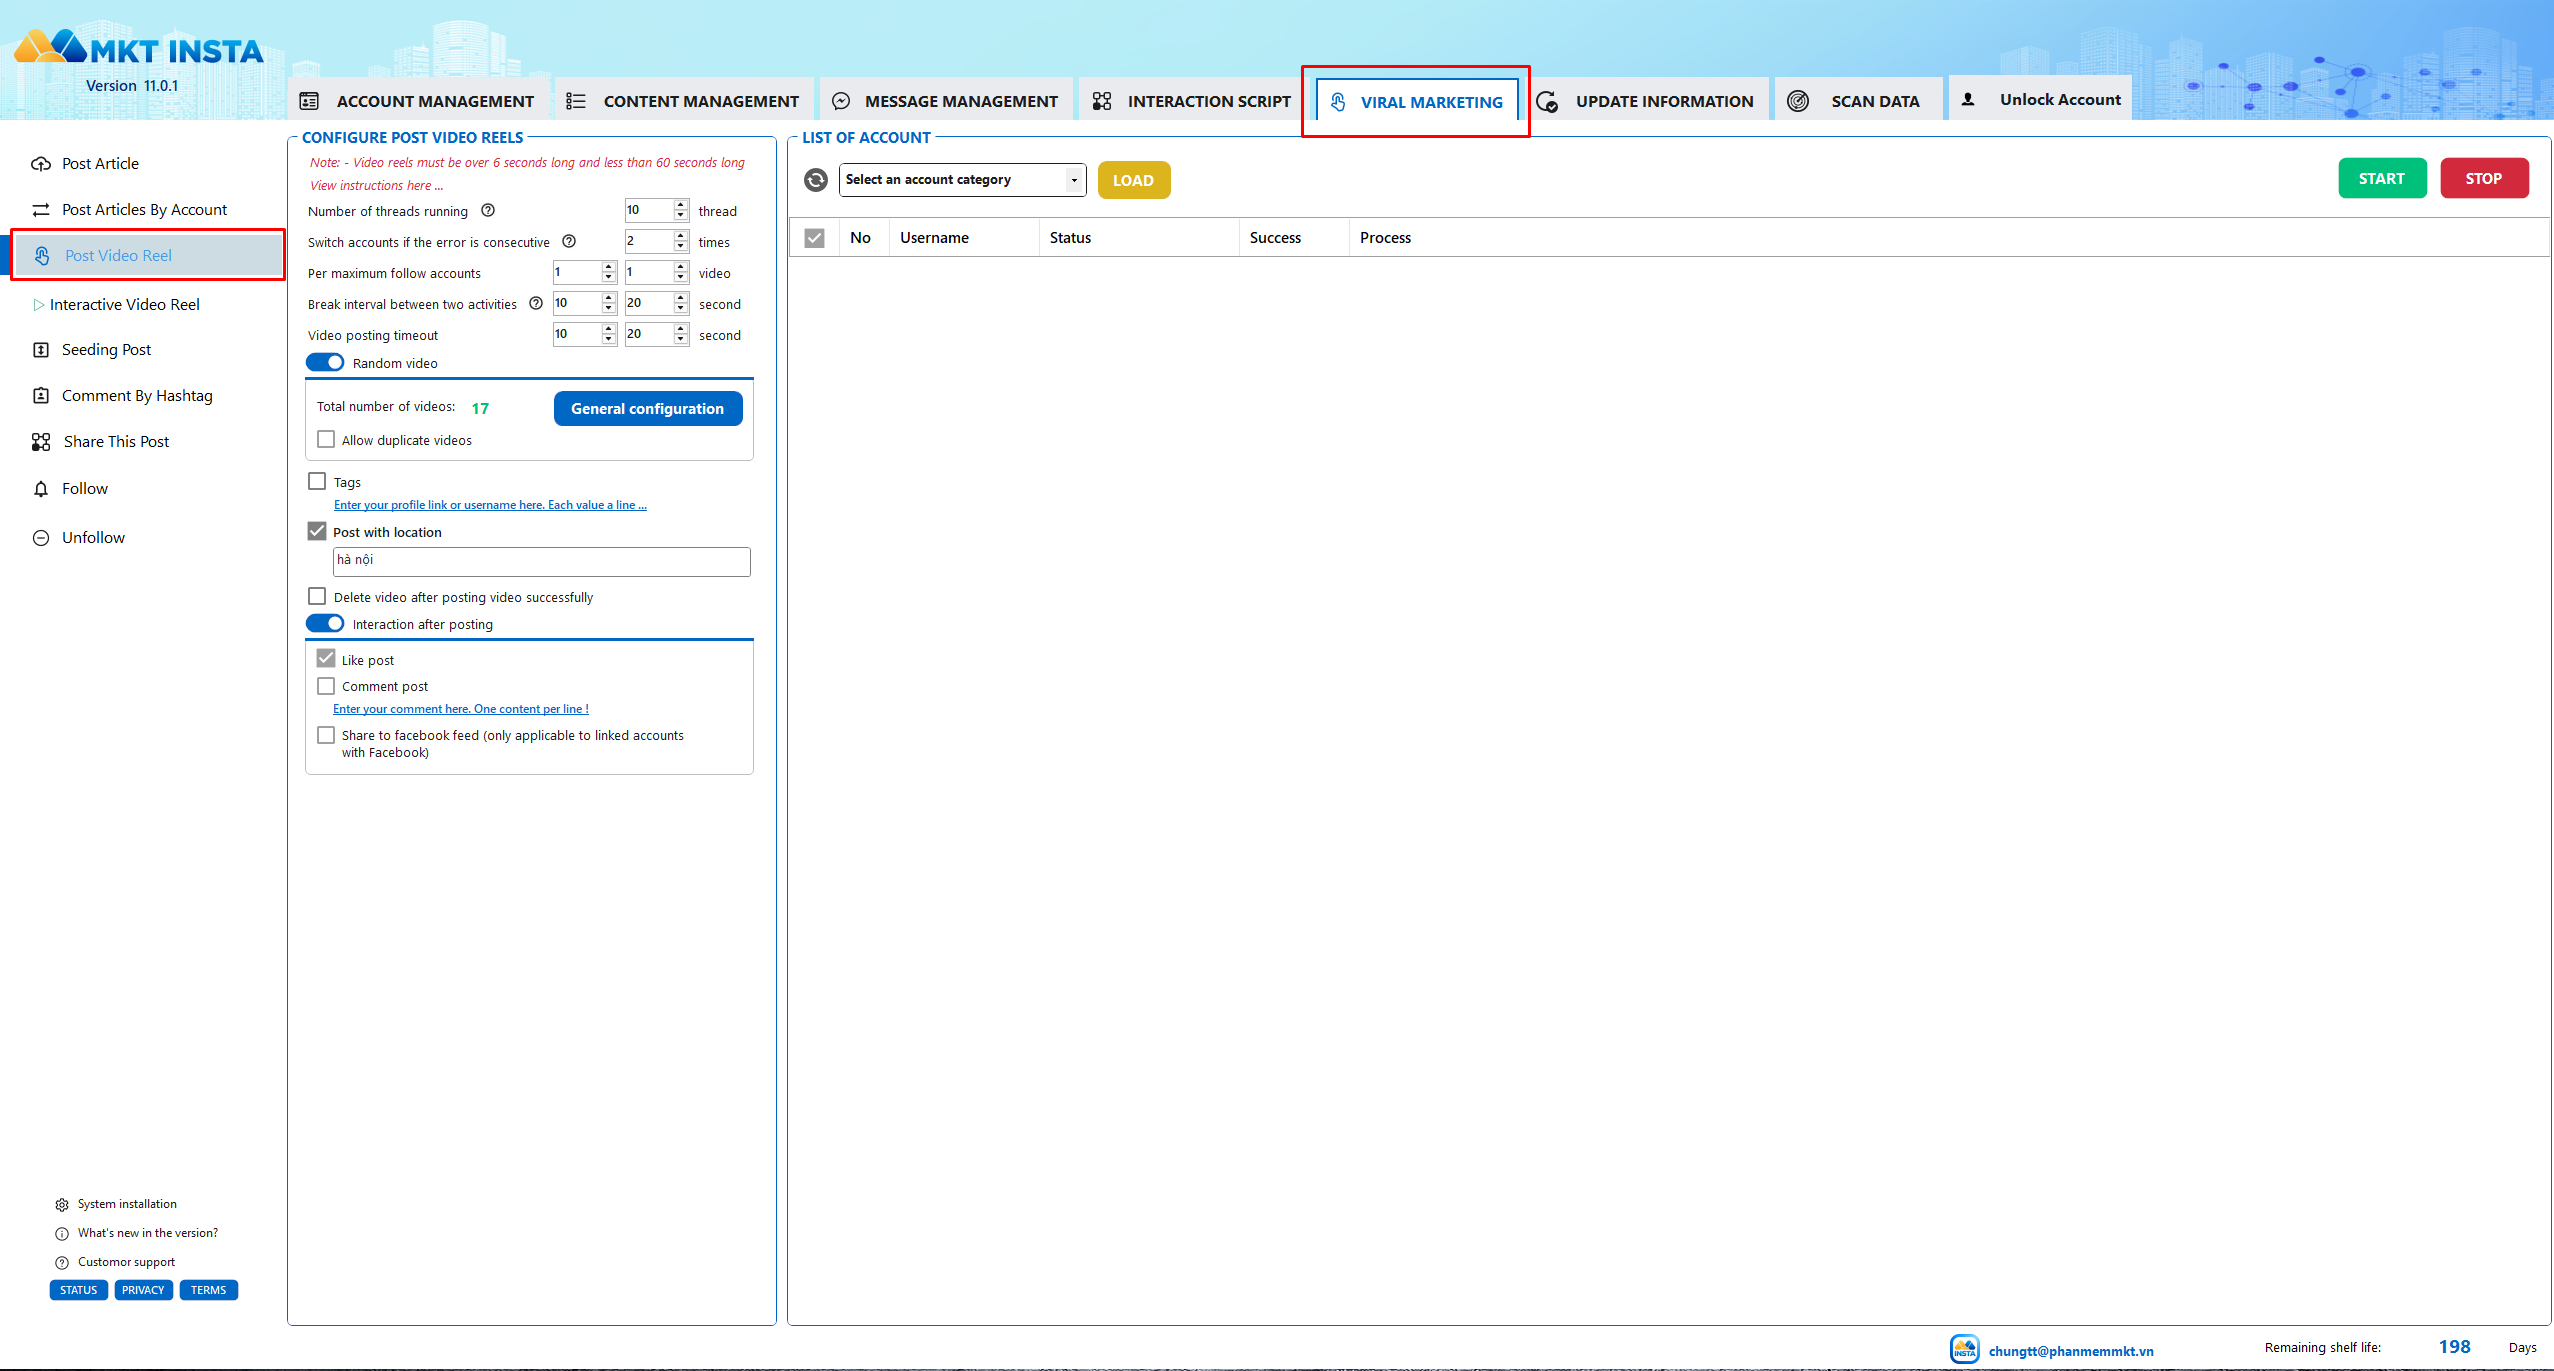Screen dimensions: 2554x1371
Task: Increase the maximum videos per account
Action: tap(681, 267)
